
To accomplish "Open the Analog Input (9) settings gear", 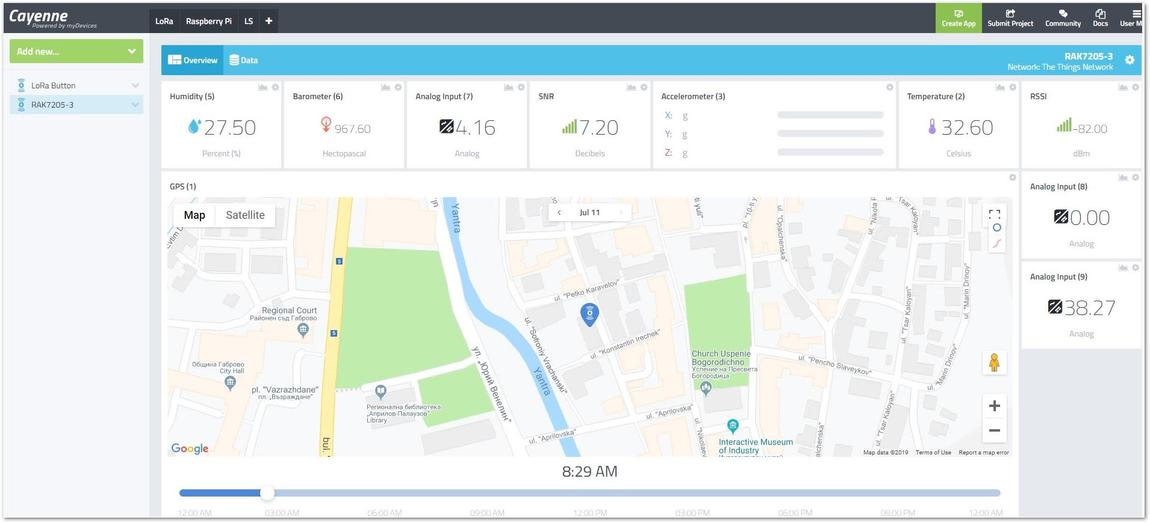I will 1135,268.
